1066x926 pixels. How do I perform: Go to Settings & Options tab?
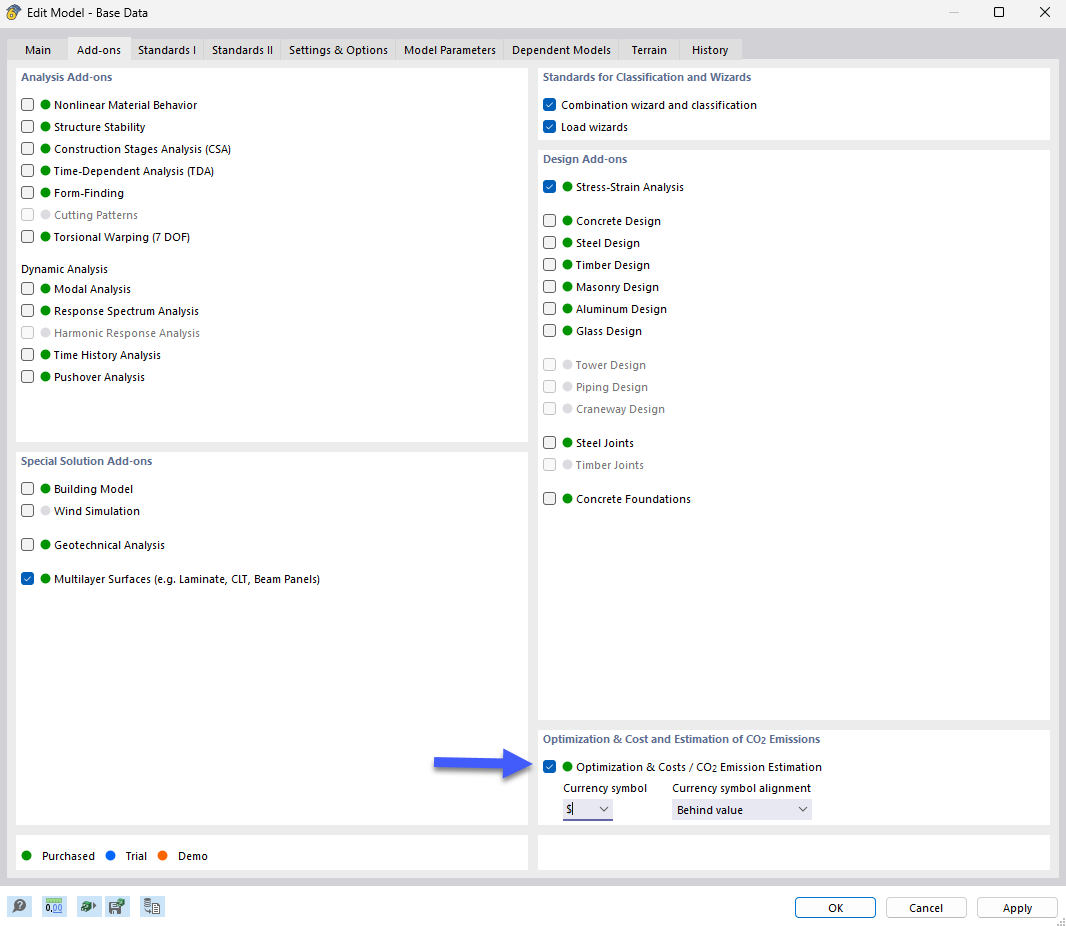[x=338, y=50]
